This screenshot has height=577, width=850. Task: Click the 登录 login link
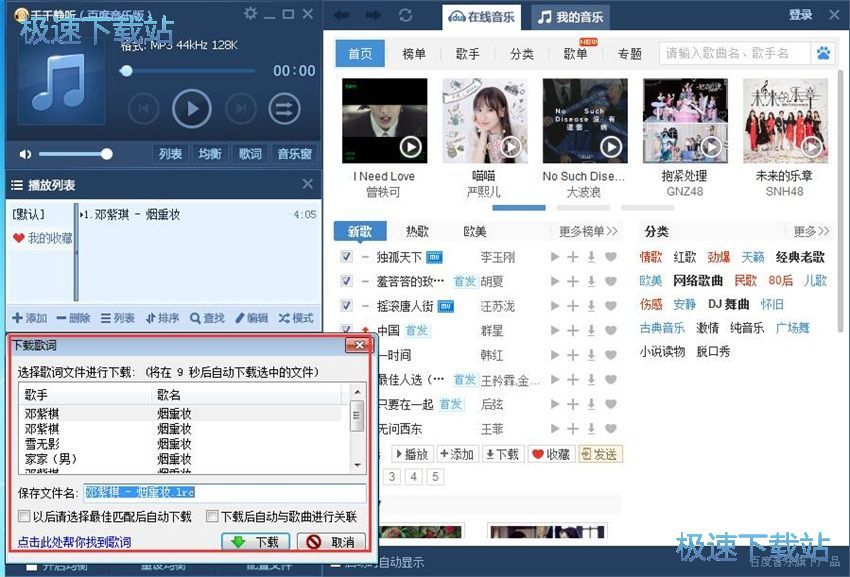[x=801, y=15]
